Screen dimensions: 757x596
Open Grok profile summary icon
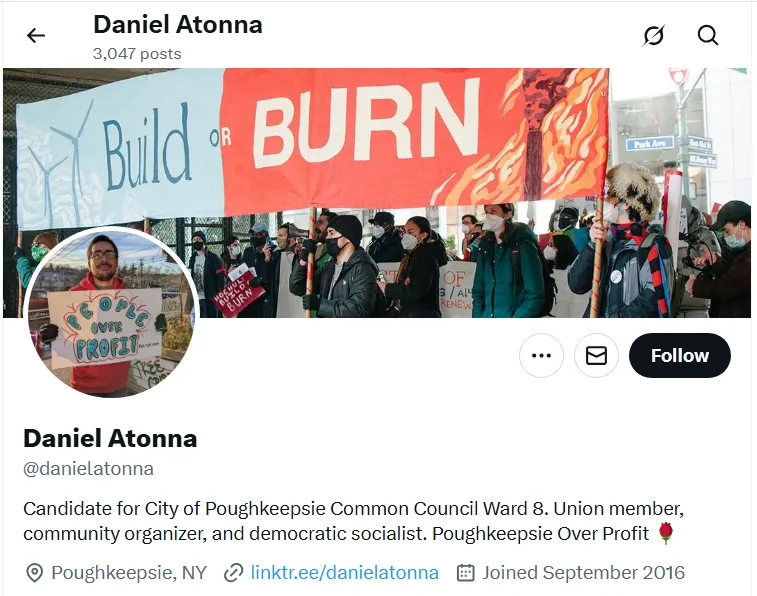(654, 35)
